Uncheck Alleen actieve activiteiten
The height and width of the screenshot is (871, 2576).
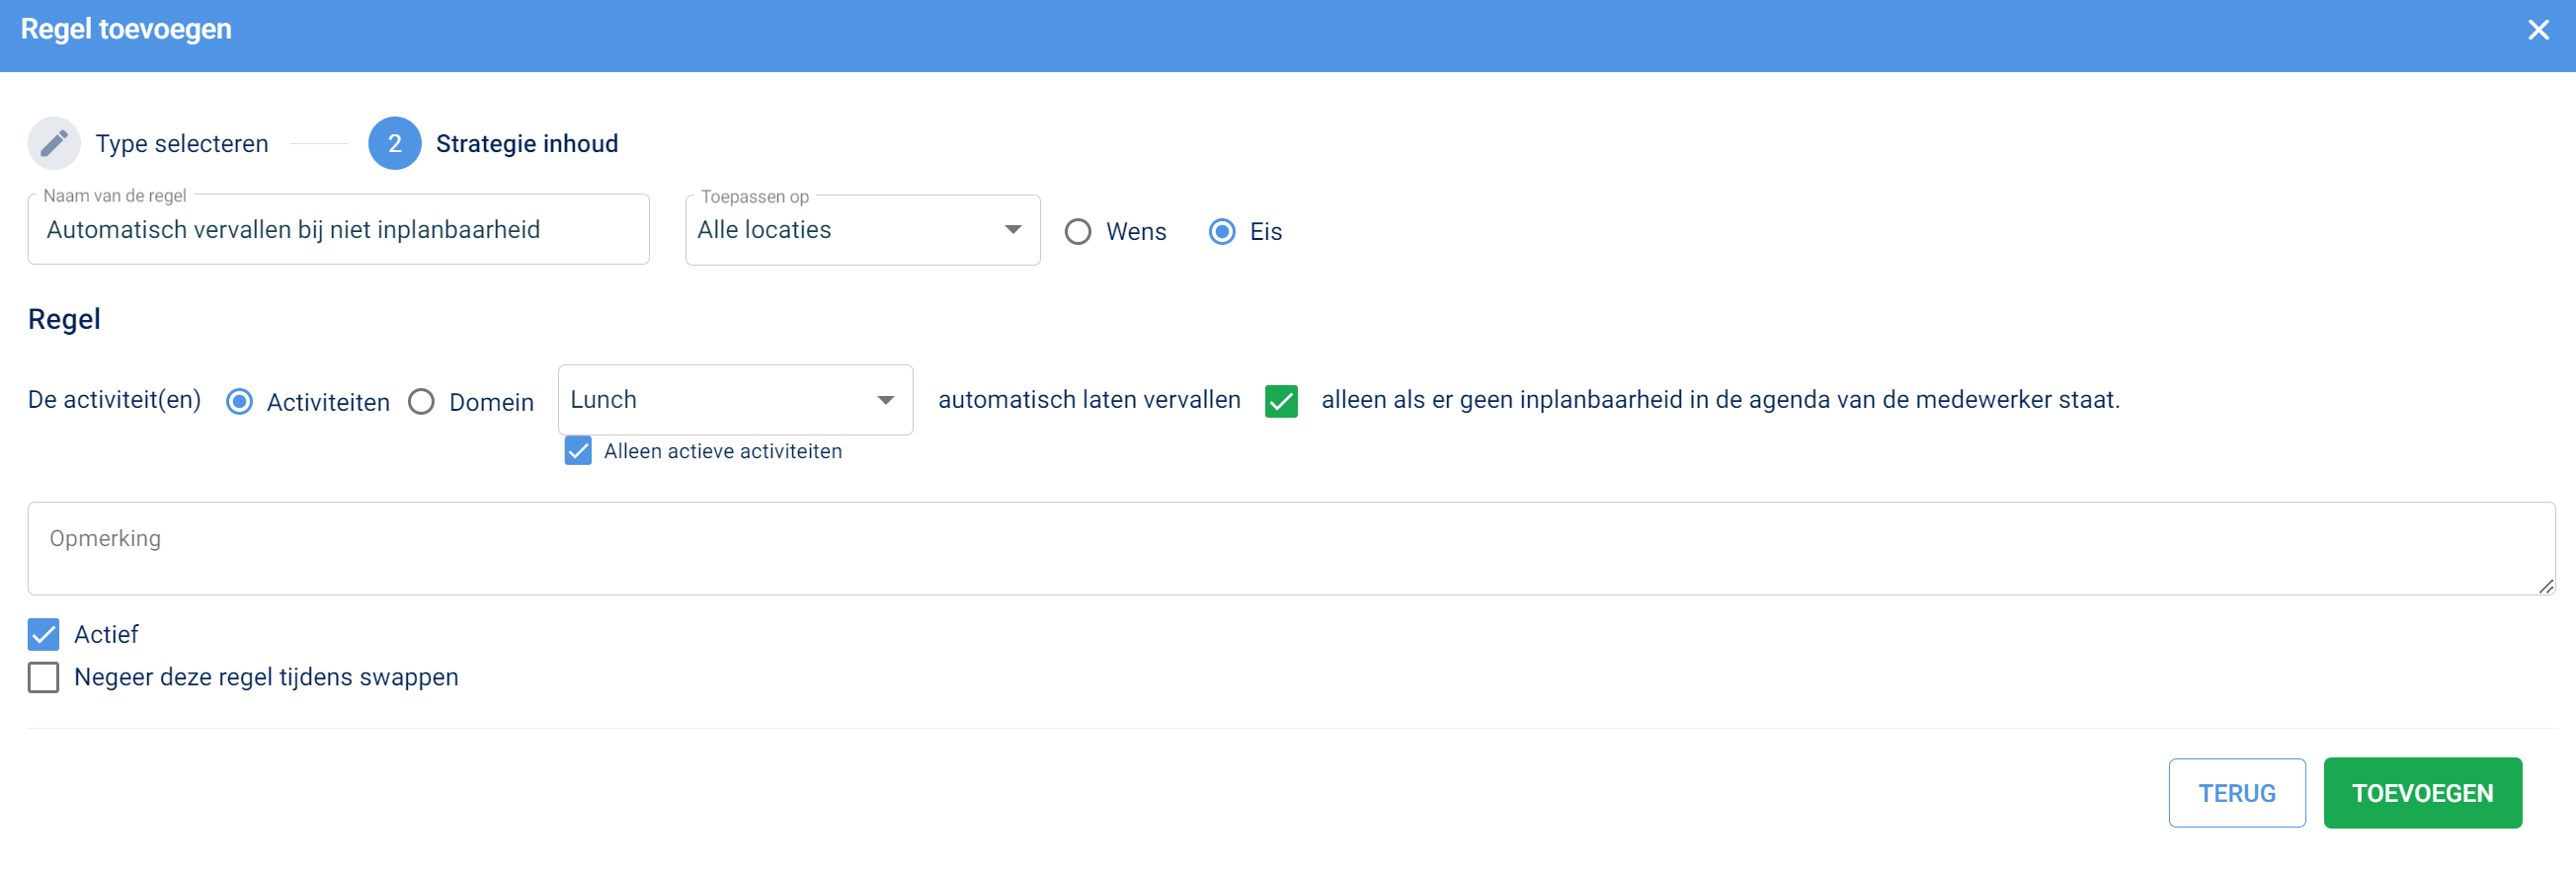pos(578,451)
